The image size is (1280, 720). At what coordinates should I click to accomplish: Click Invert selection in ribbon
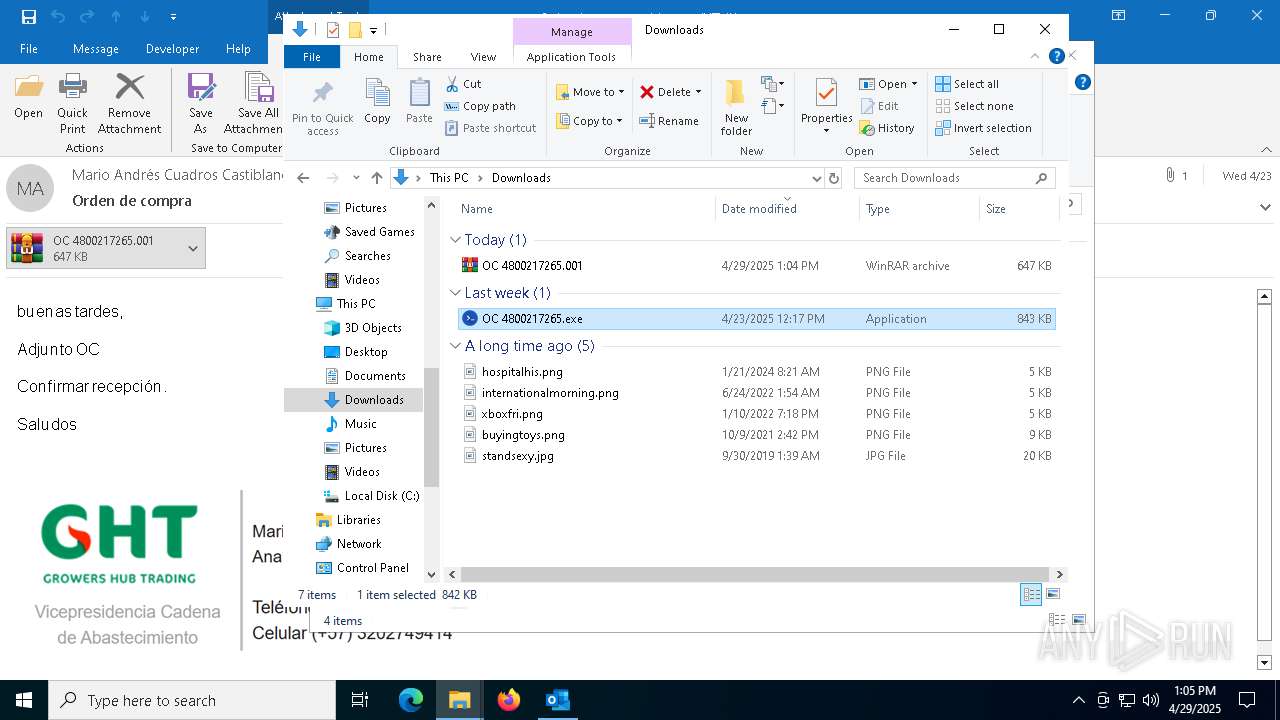(x=983, y=128)
